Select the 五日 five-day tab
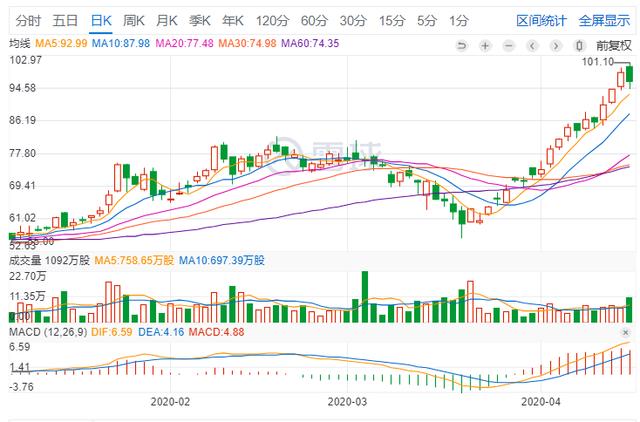The width and height of the screenshot is (640, 422). click(64, 20)
